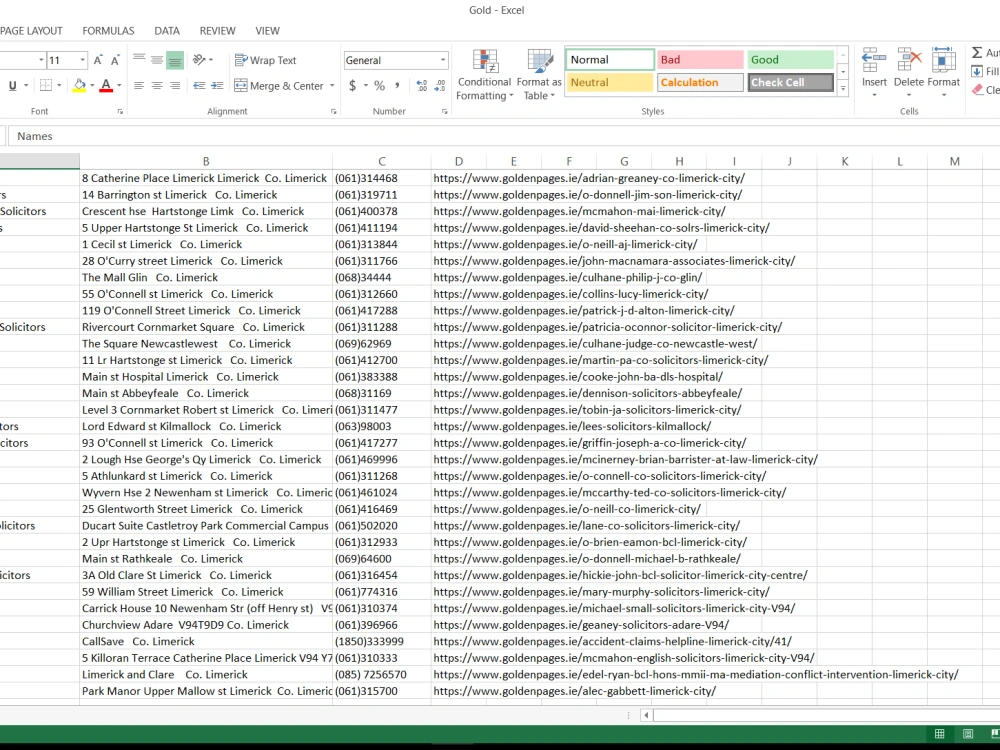The width and height of the screenshot is (1000, 750).
Task: Click the formula bar containing Names
Action: 504,136
